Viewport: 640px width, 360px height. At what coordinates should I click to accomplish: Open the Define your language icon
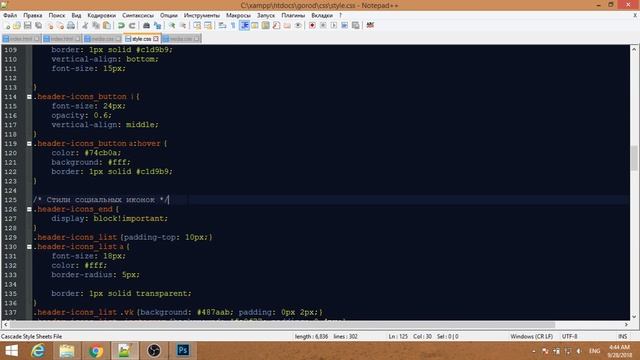(255, 25)
